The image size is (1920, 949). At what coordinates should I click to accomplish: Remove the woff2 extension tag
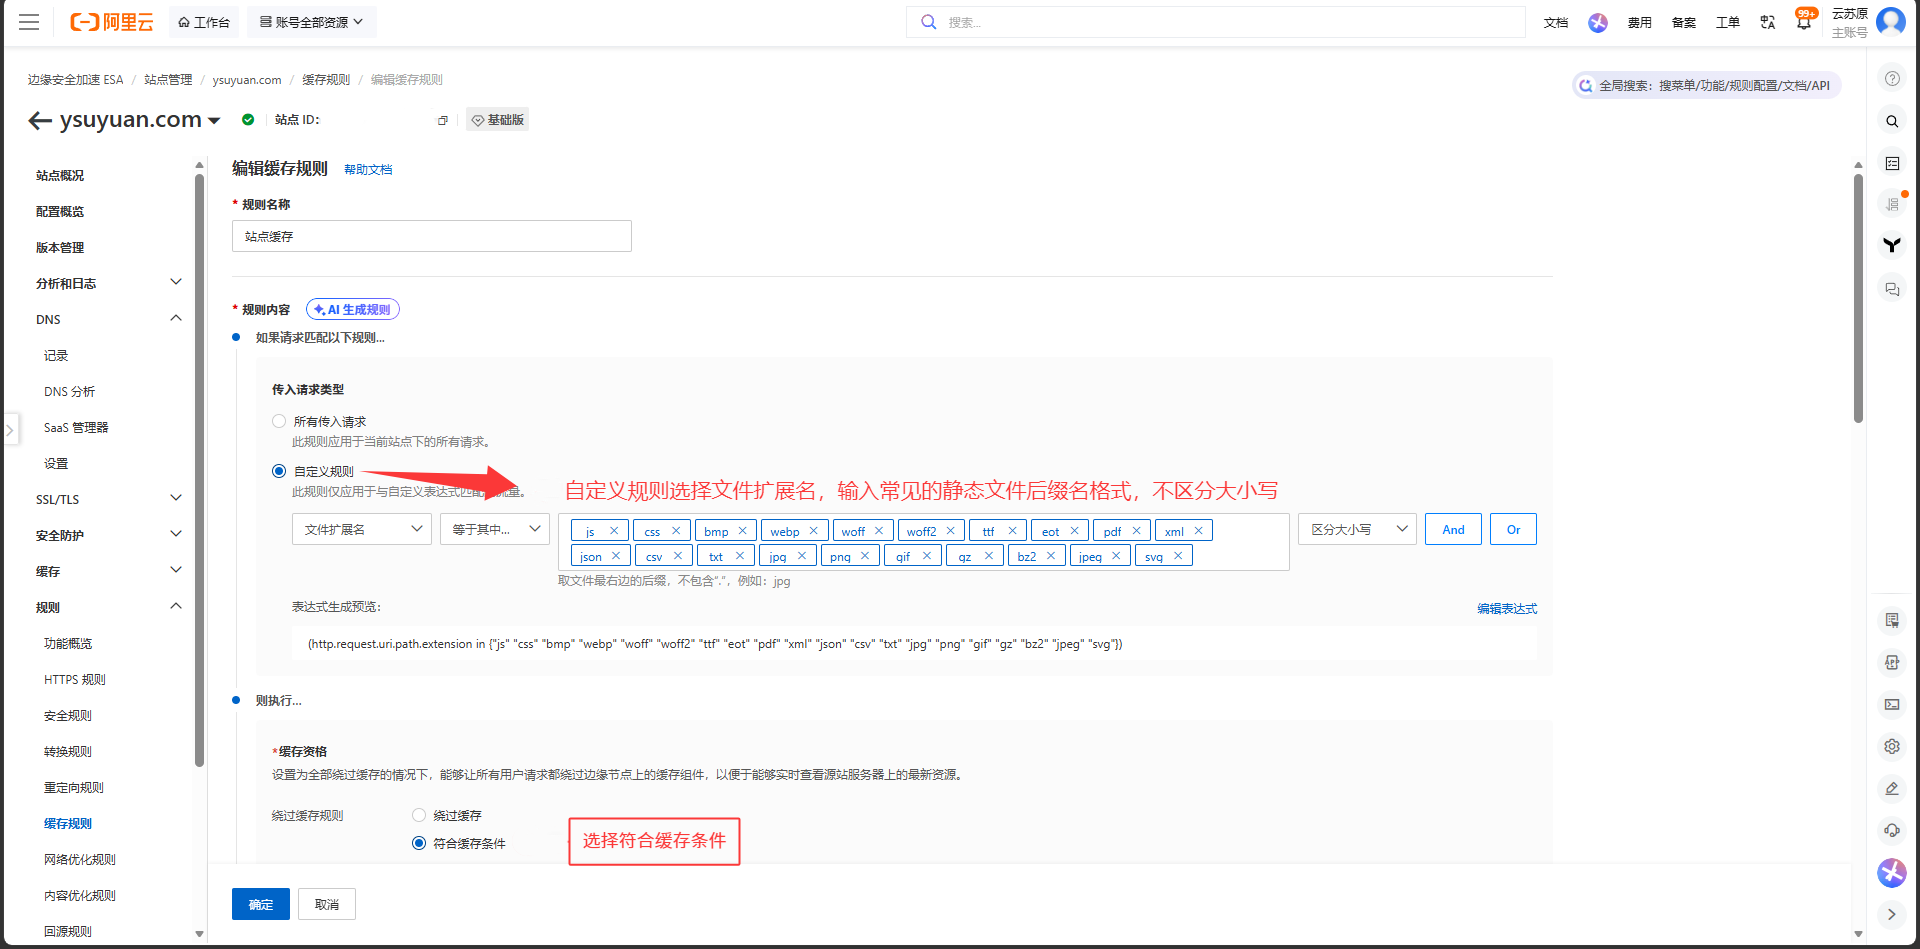[951, 531]
